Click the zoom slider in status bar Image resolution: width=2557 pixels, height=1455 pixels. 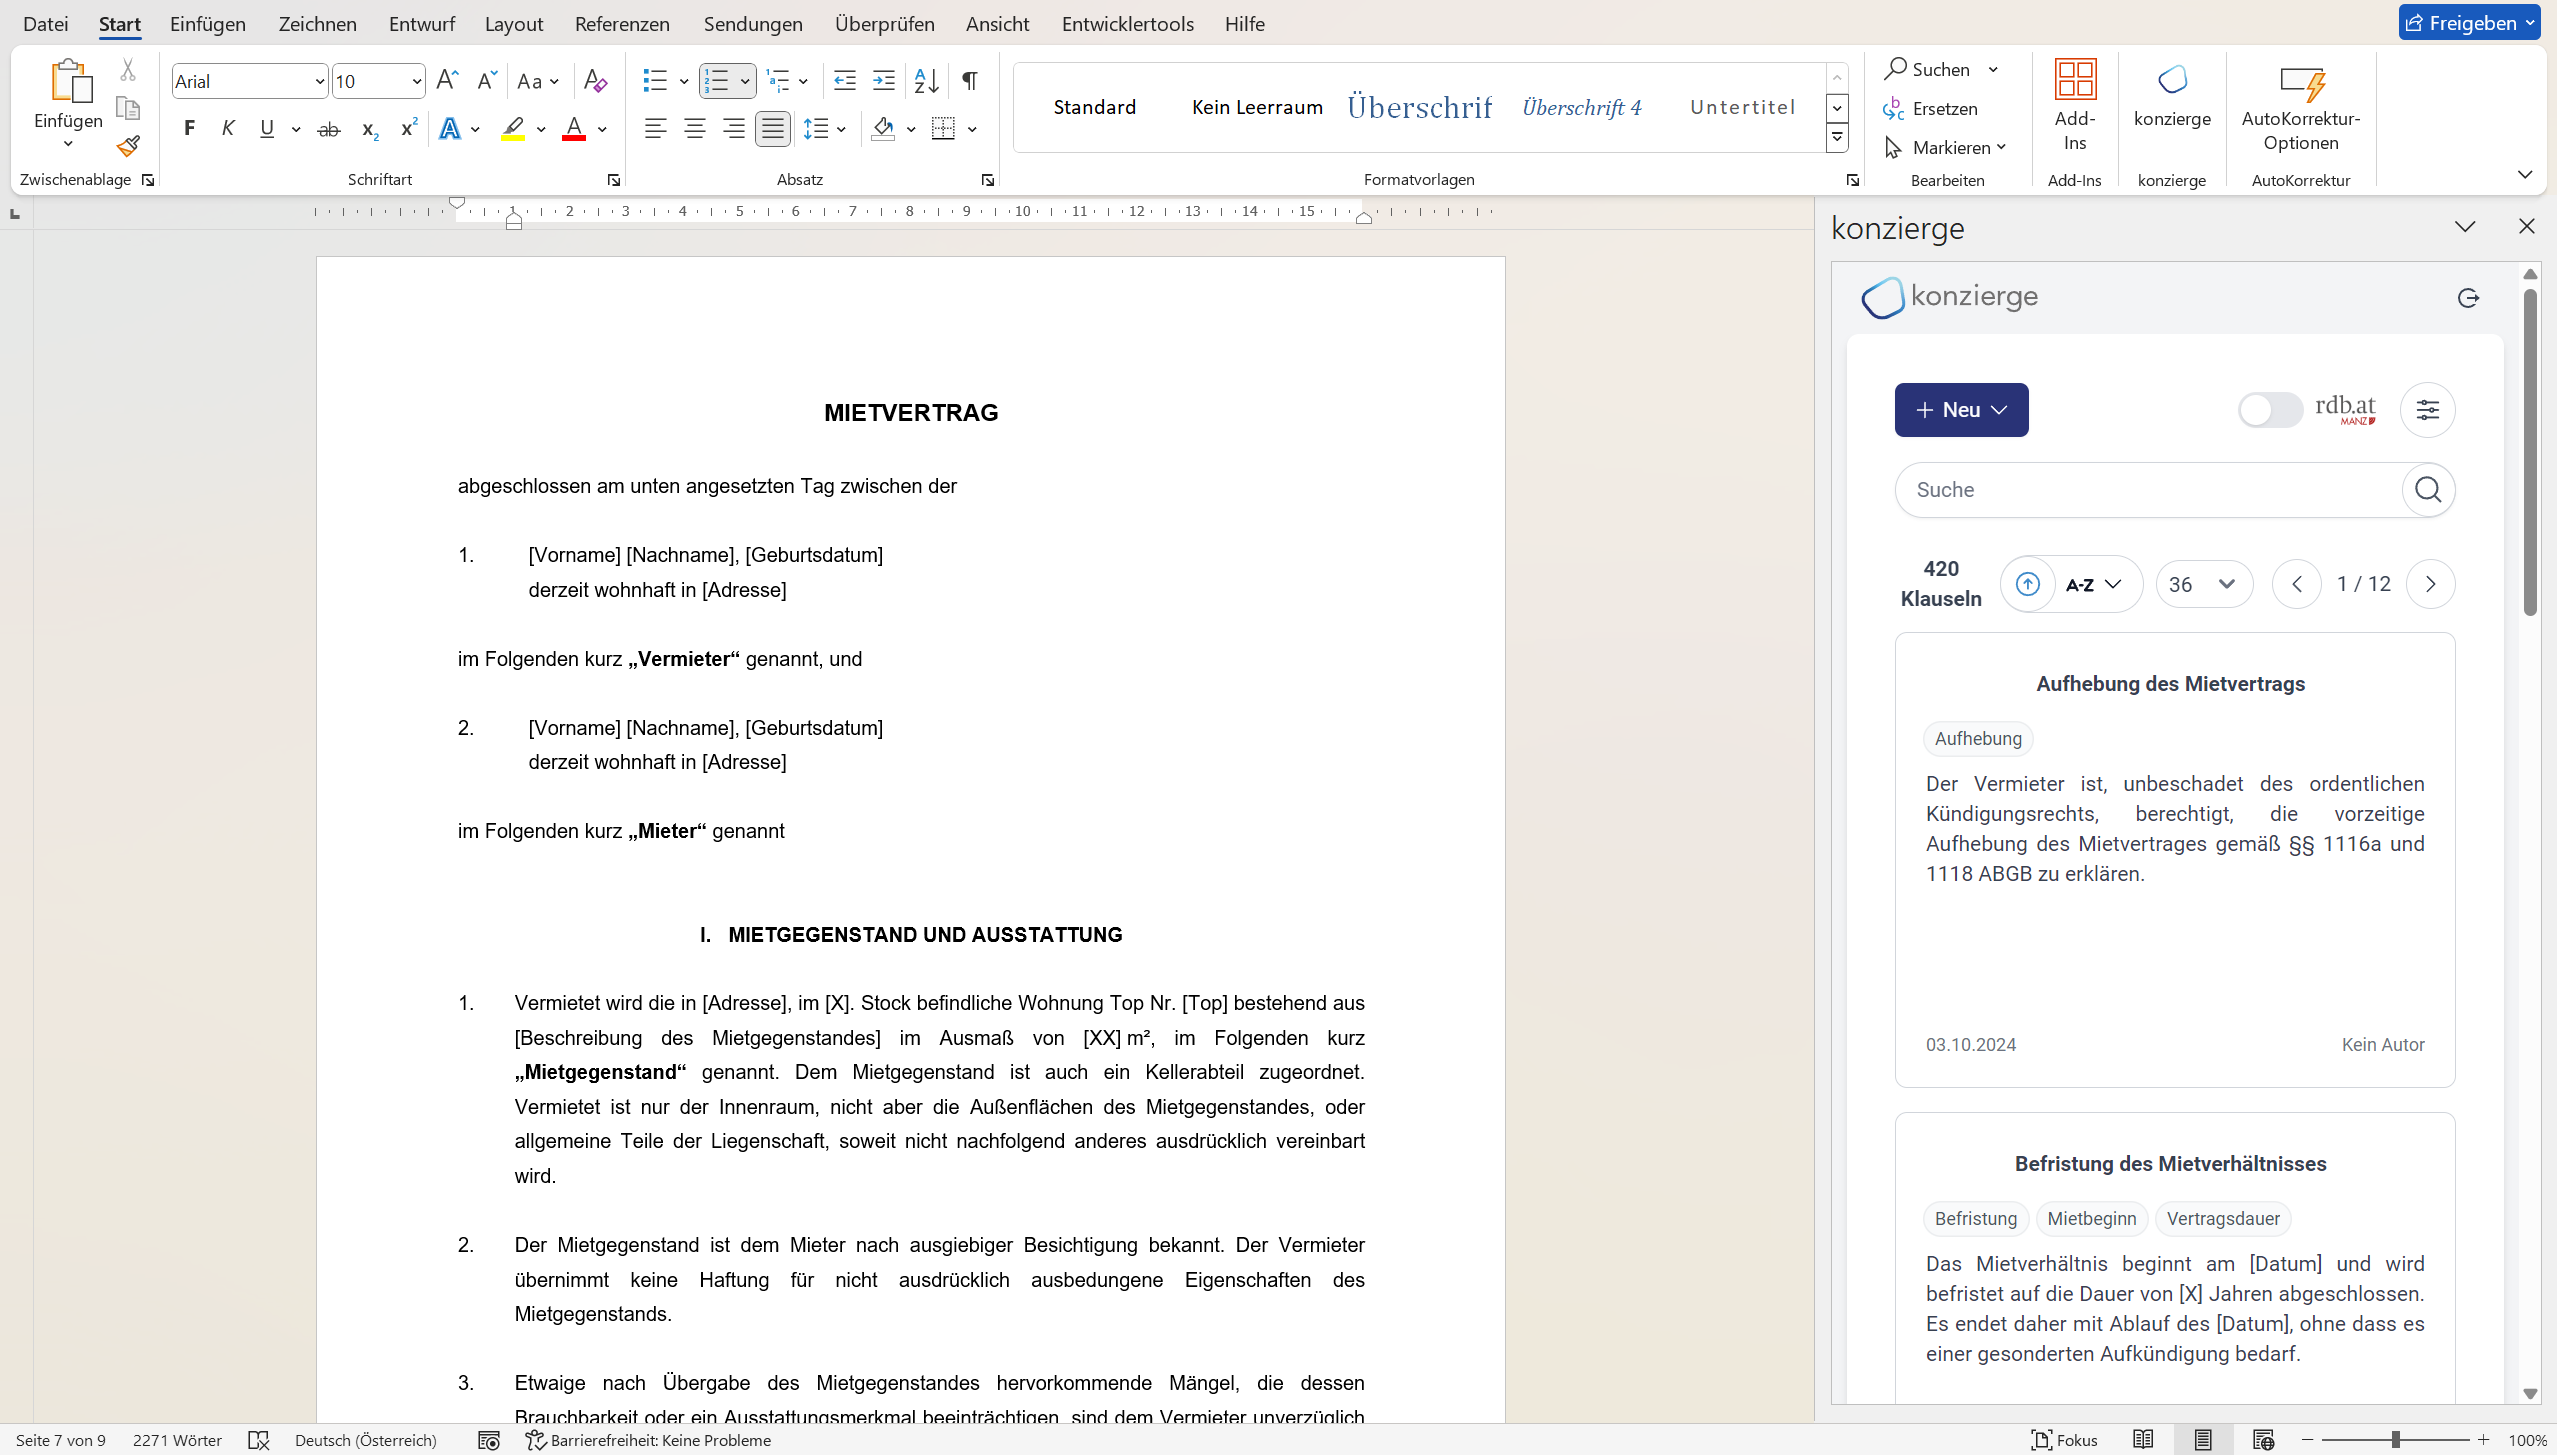point(2396,1440)
